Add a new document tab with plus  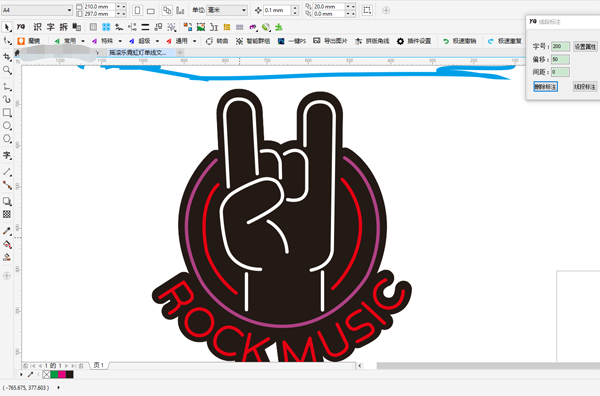coord(180,52)
